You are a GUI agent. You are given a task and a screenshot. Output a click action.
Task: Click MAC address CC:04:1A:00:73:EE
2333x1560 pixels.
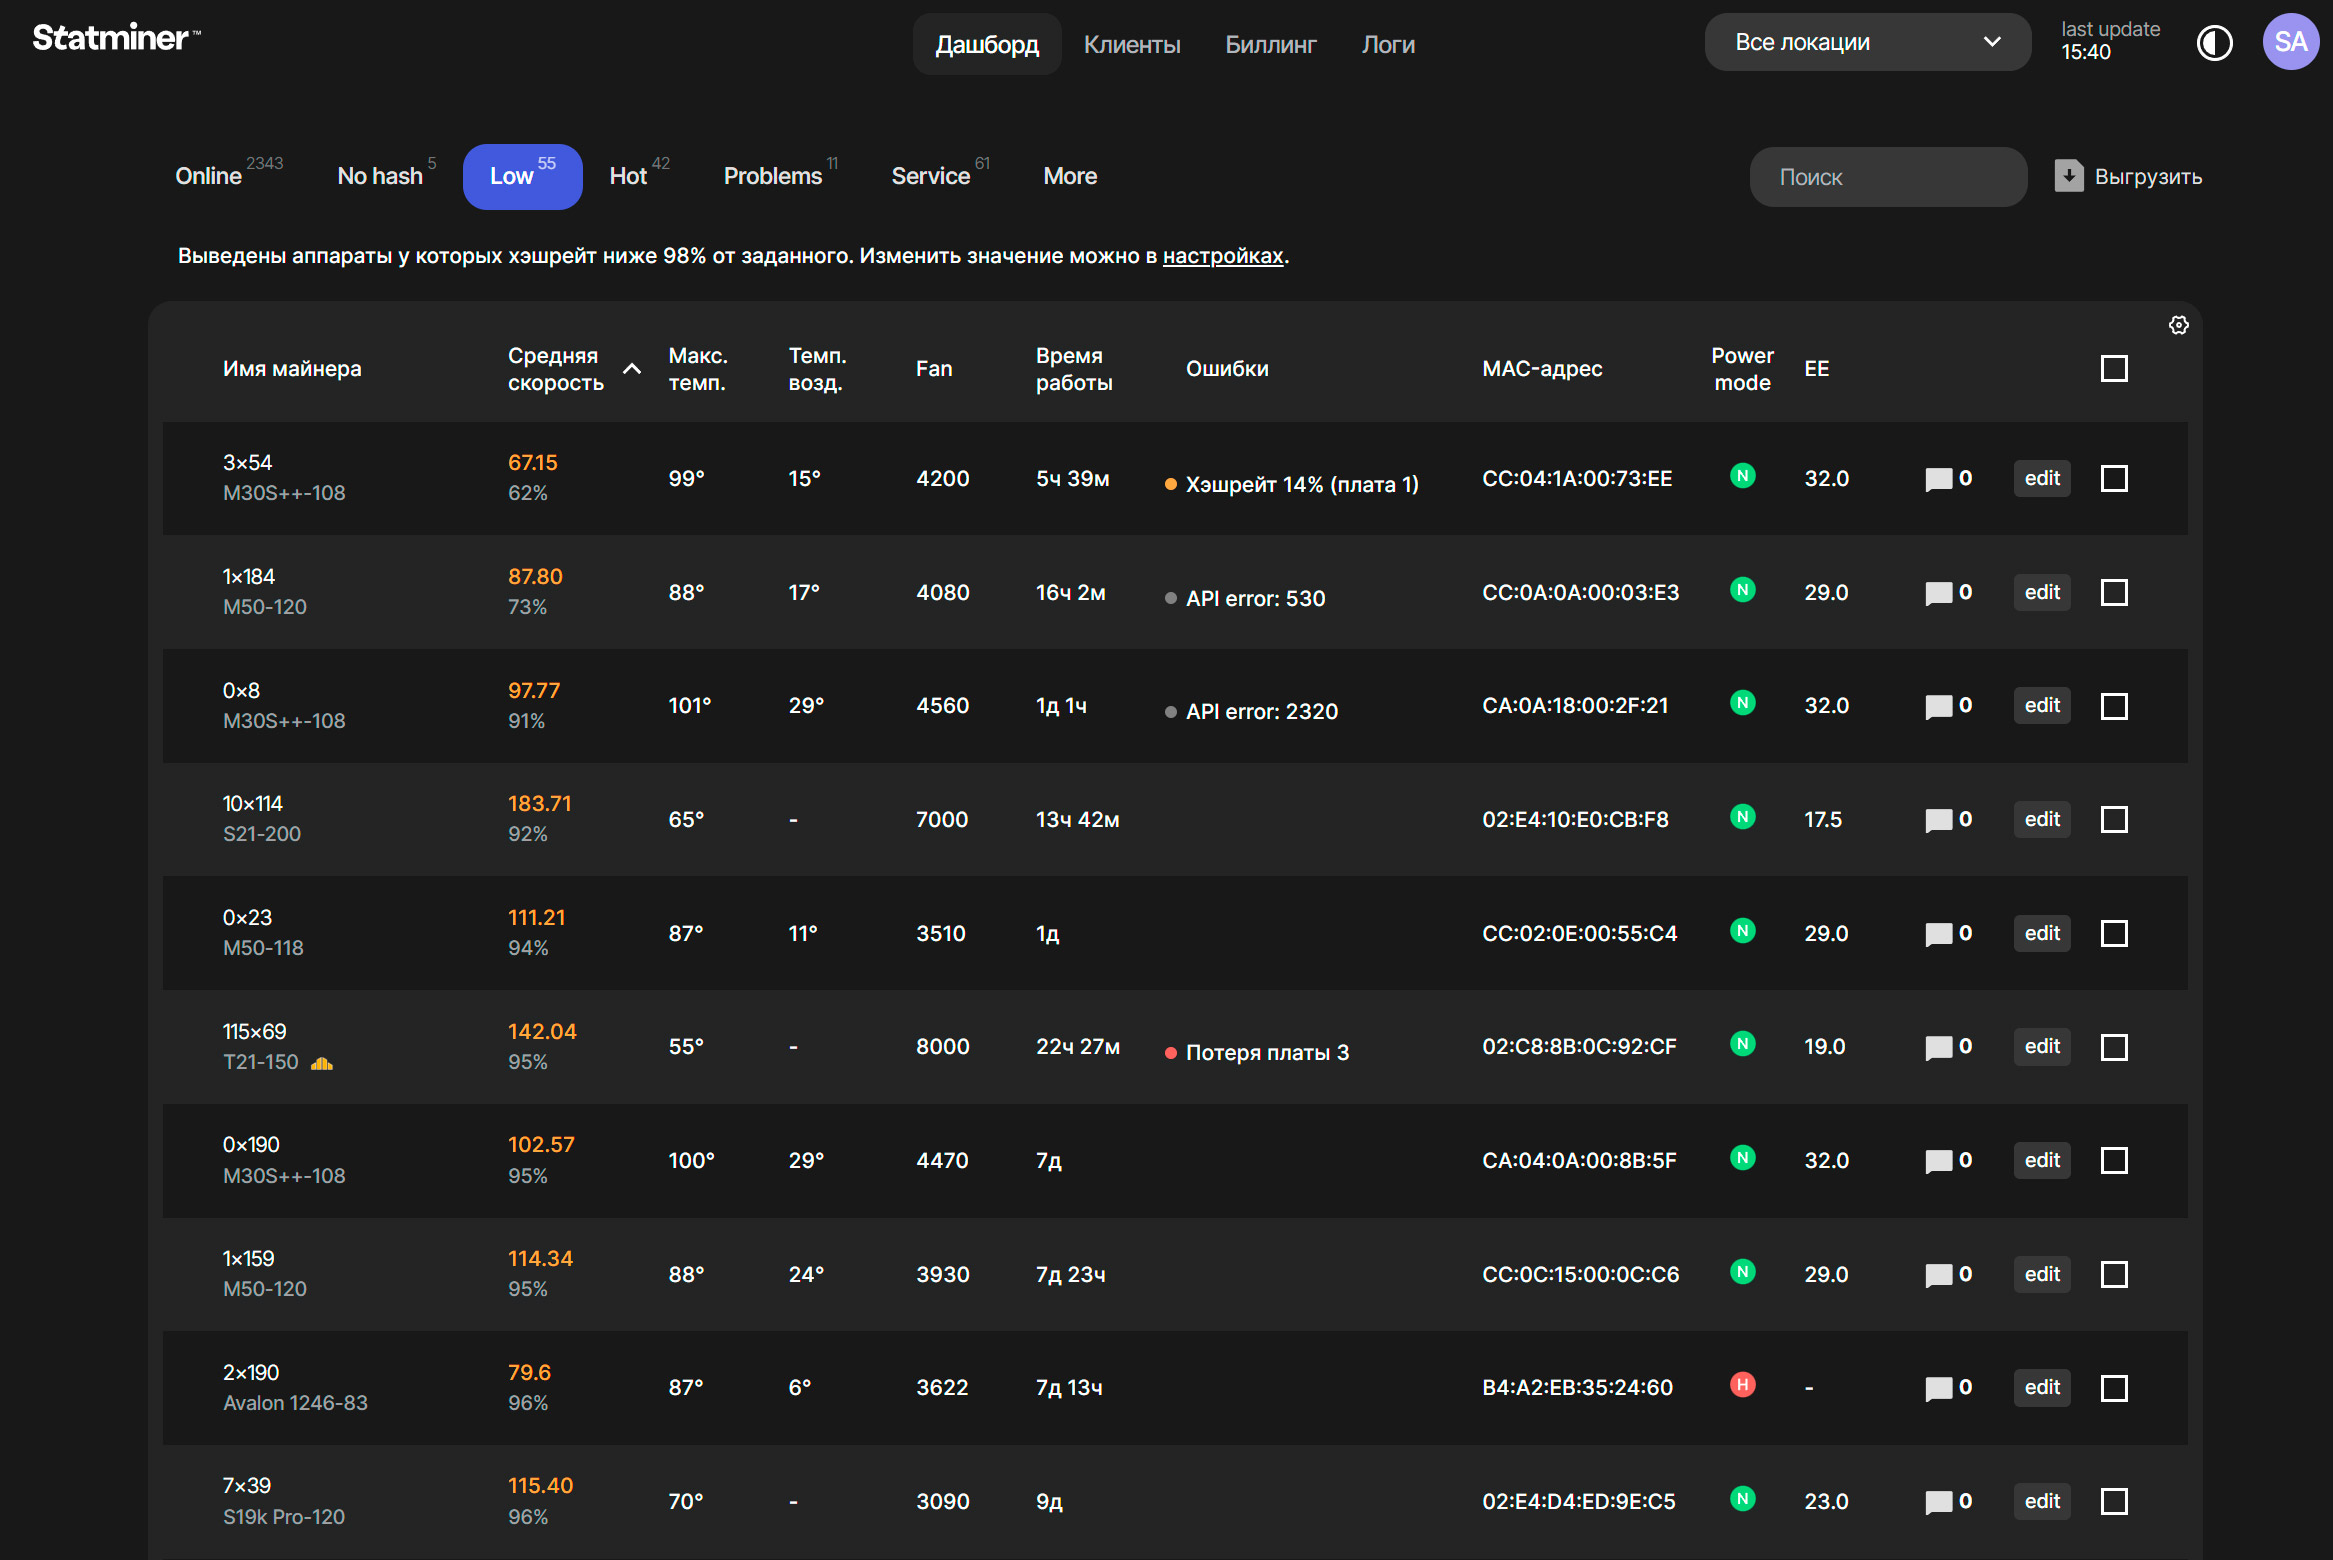pos(1577,478)
